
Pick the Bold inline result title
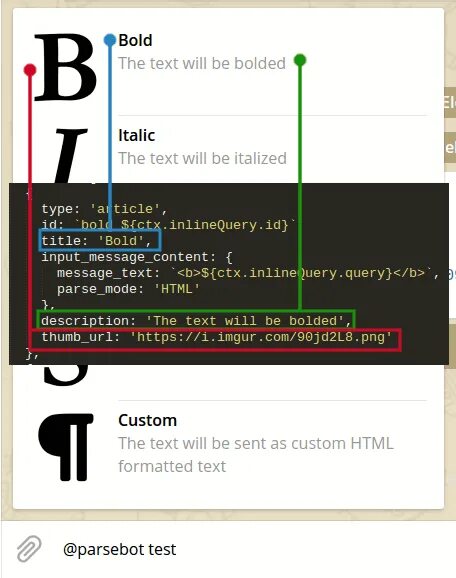135,40
